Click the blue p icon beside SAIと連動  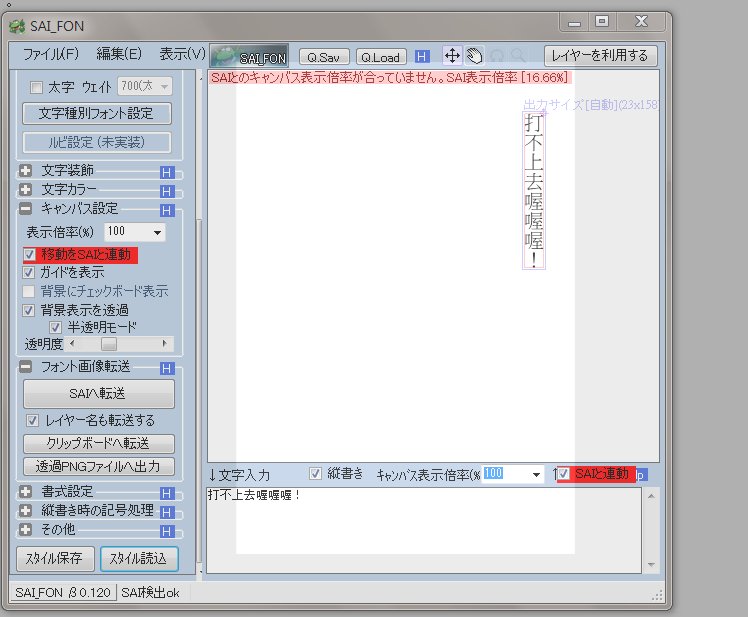[x=641, y=475]
